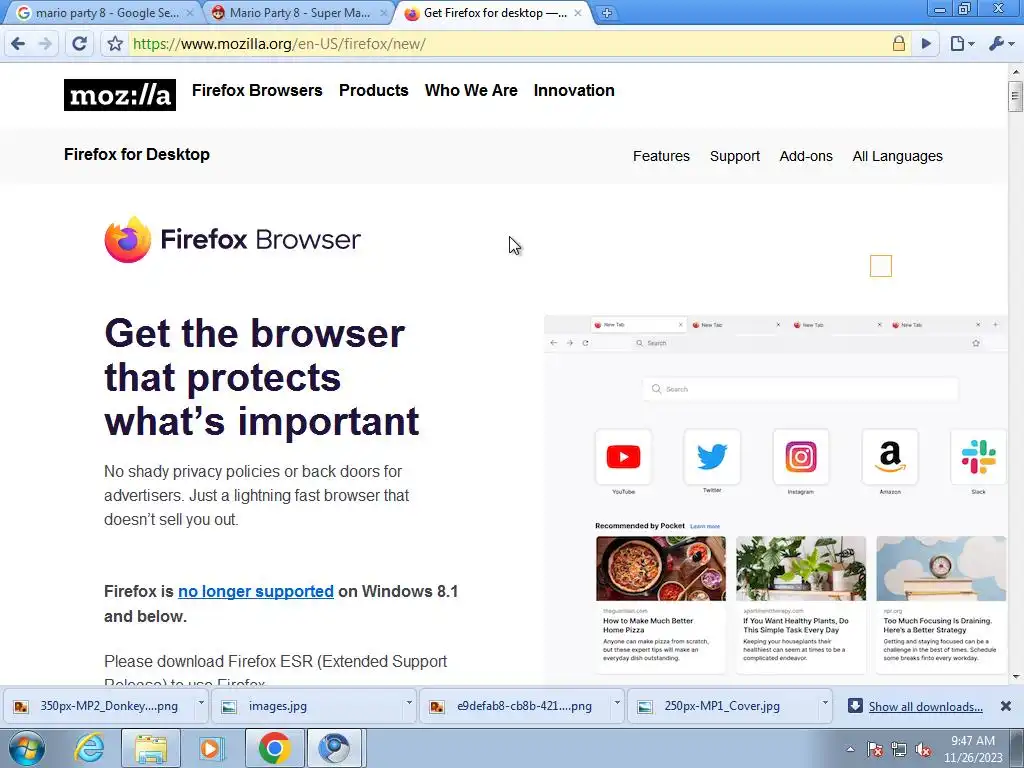Reload the page with the refresh icon

pyautogui.click(x=80, y=44)
